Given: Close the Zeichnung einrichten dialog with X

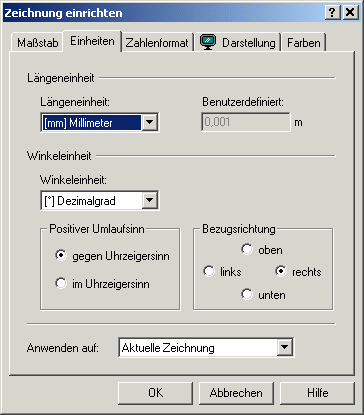Looking at the screenshot, I should coord(350,13).
